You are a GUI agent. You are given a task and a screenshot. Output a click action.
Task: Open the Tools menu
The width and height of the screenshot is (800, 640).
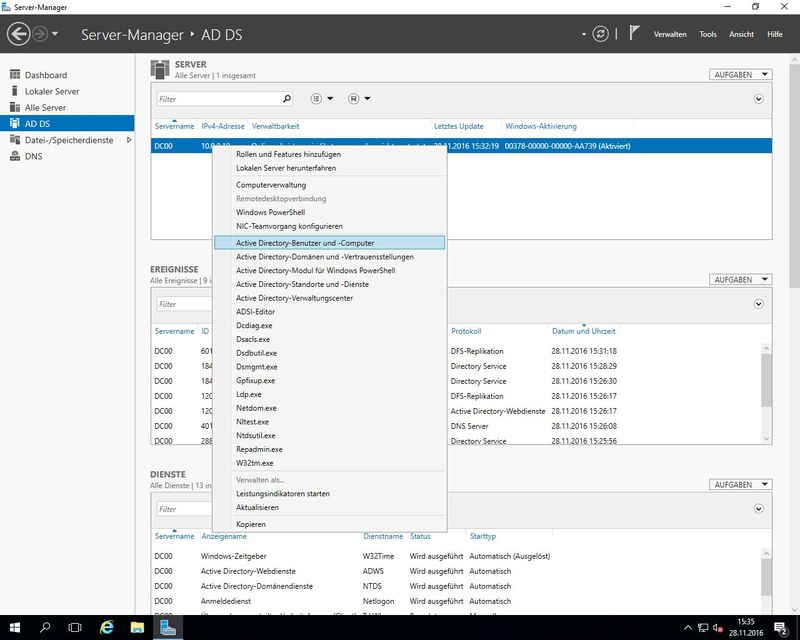tap(708, 34)
